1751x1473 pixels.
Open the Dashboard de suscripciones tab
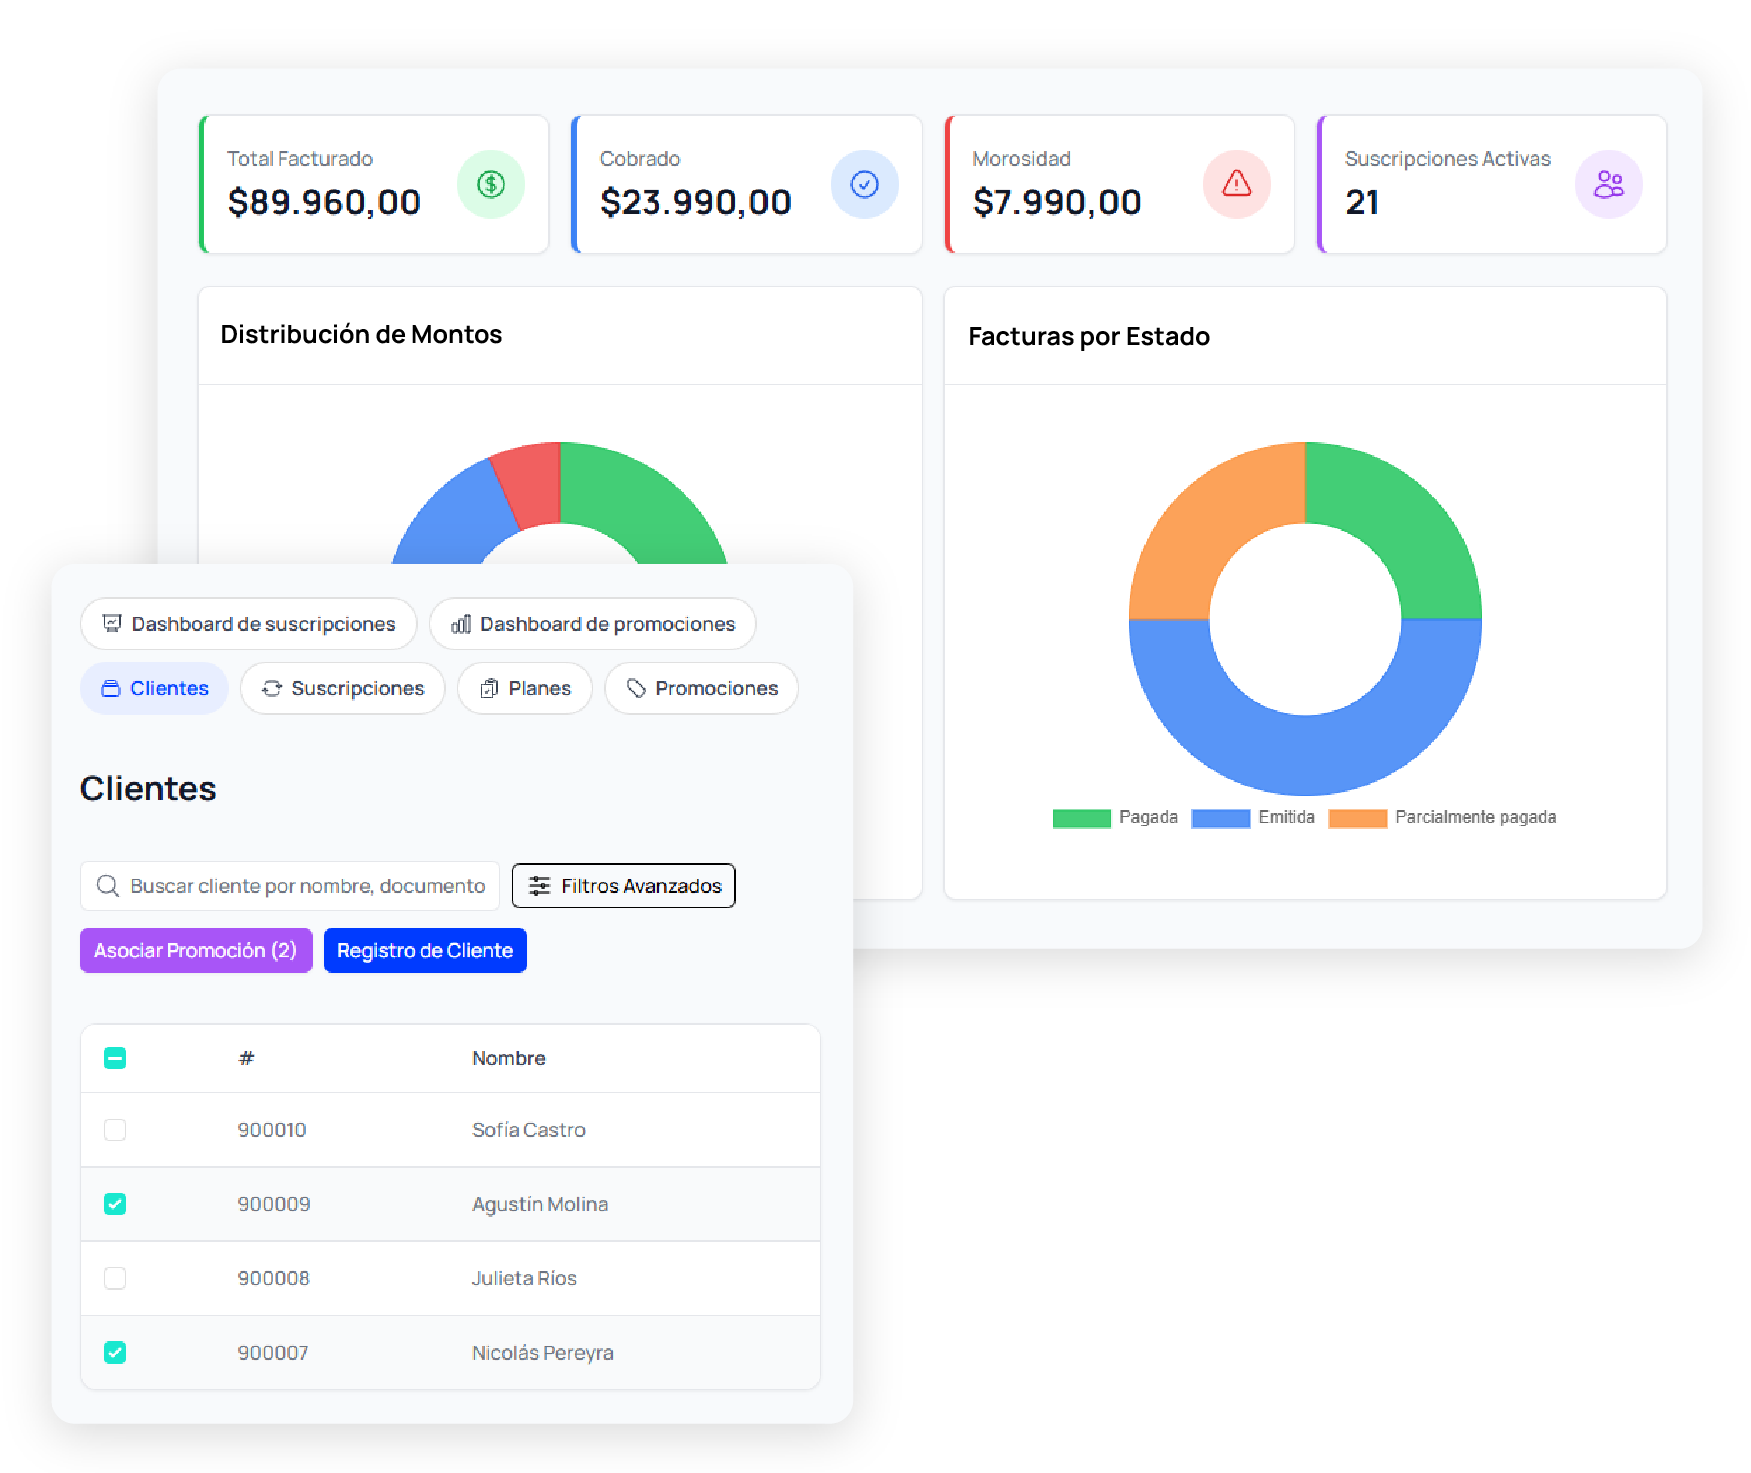pyautogui.click(x=249, y=624)
